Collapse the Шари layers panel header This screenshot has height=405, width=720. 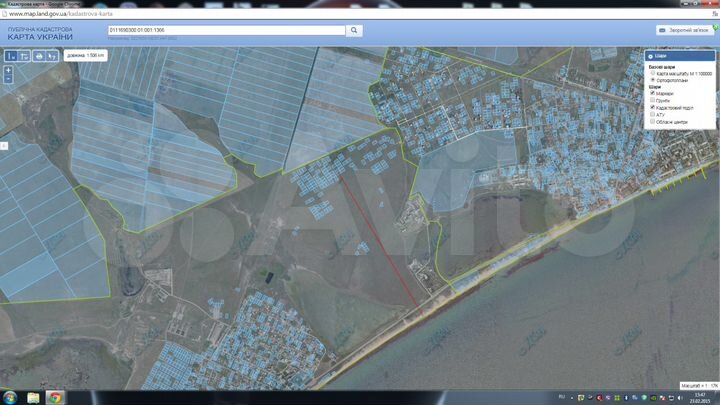(x=680, y=56)
